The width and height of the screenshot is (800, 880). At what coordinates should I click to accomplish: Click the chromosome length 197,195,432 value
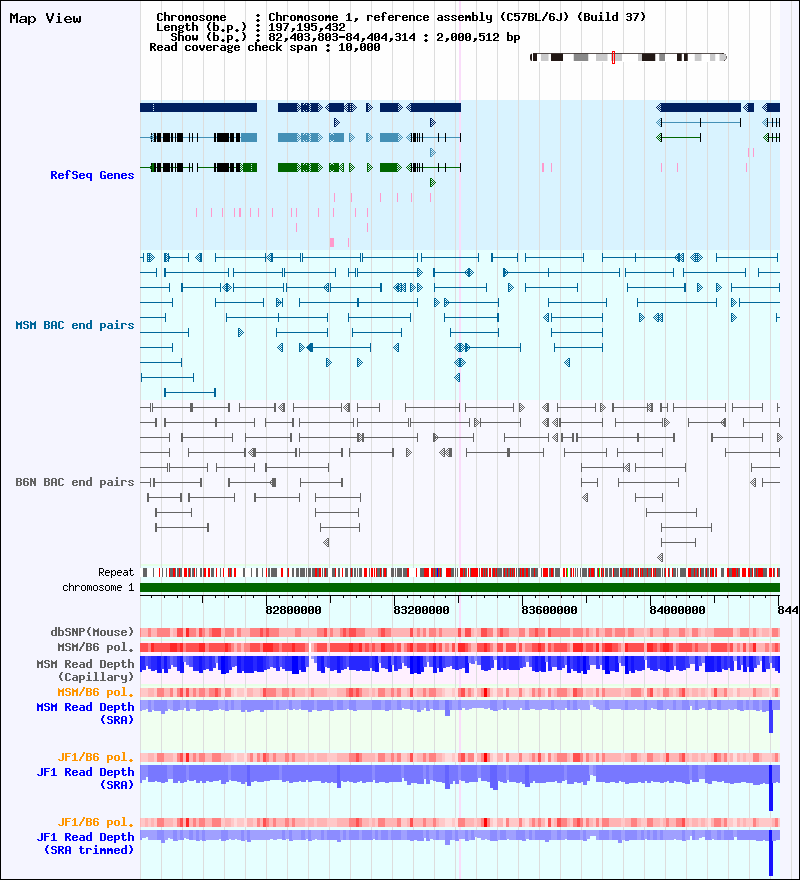307,28
